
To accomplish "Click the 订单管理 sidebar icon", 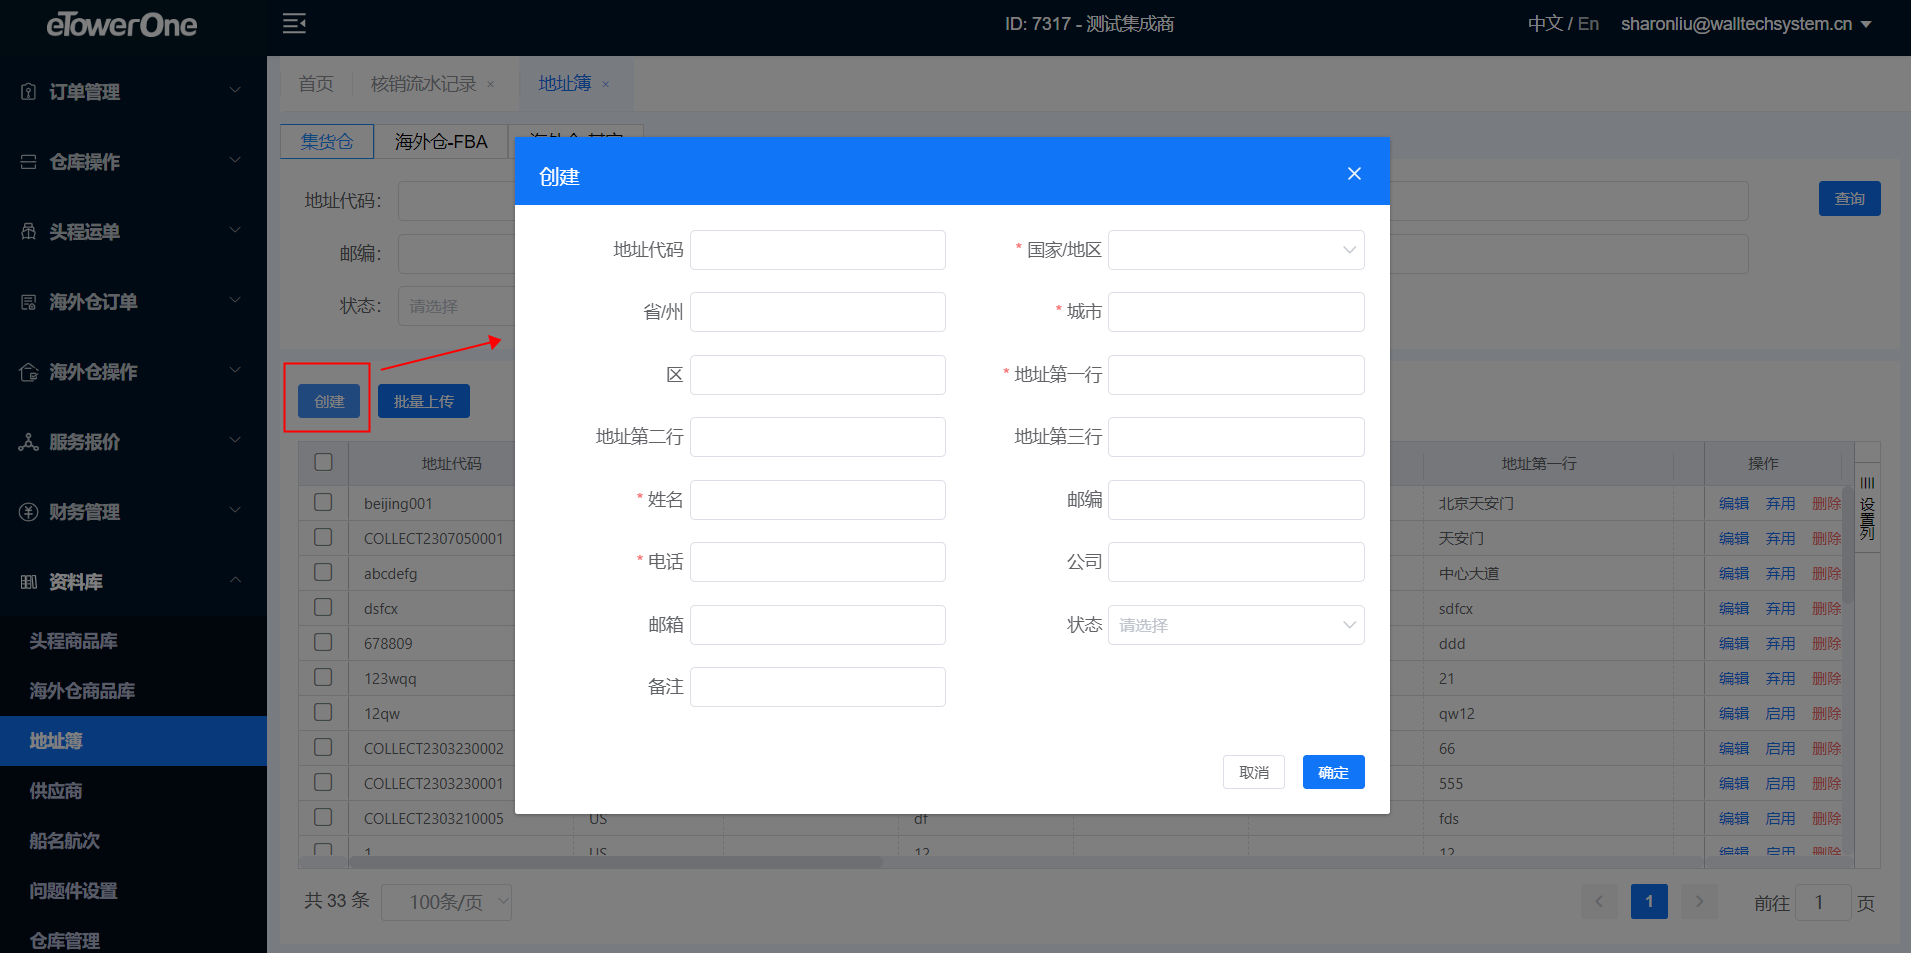I will [29, 92].
